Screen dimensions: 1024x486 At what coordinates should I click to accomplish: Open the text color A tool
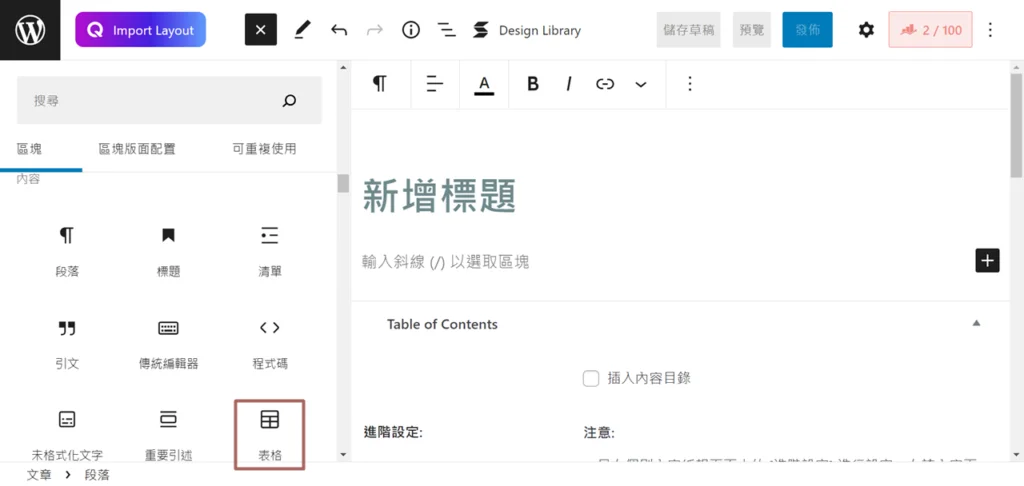pyautogui.click(x=484, y=84)
